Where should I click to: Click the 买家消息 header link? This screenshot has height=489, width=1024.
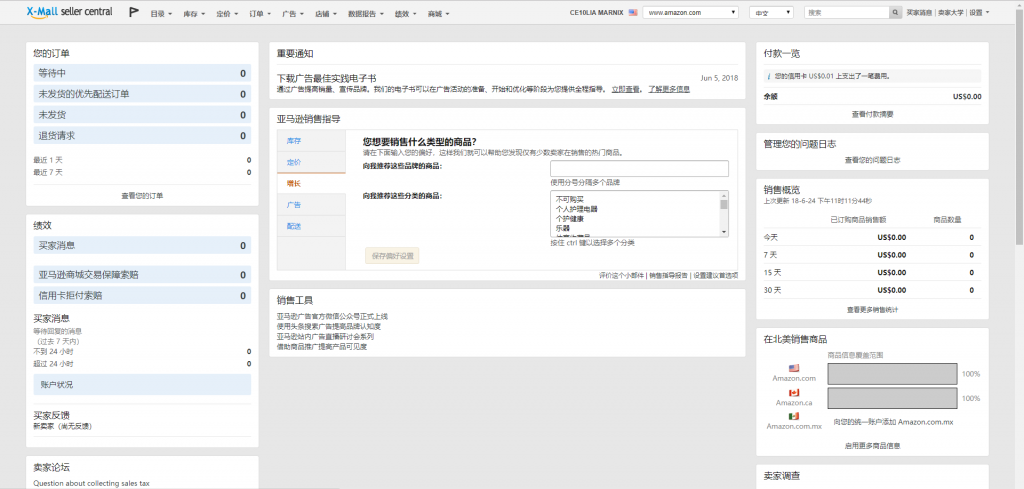(x=919, y=12)
